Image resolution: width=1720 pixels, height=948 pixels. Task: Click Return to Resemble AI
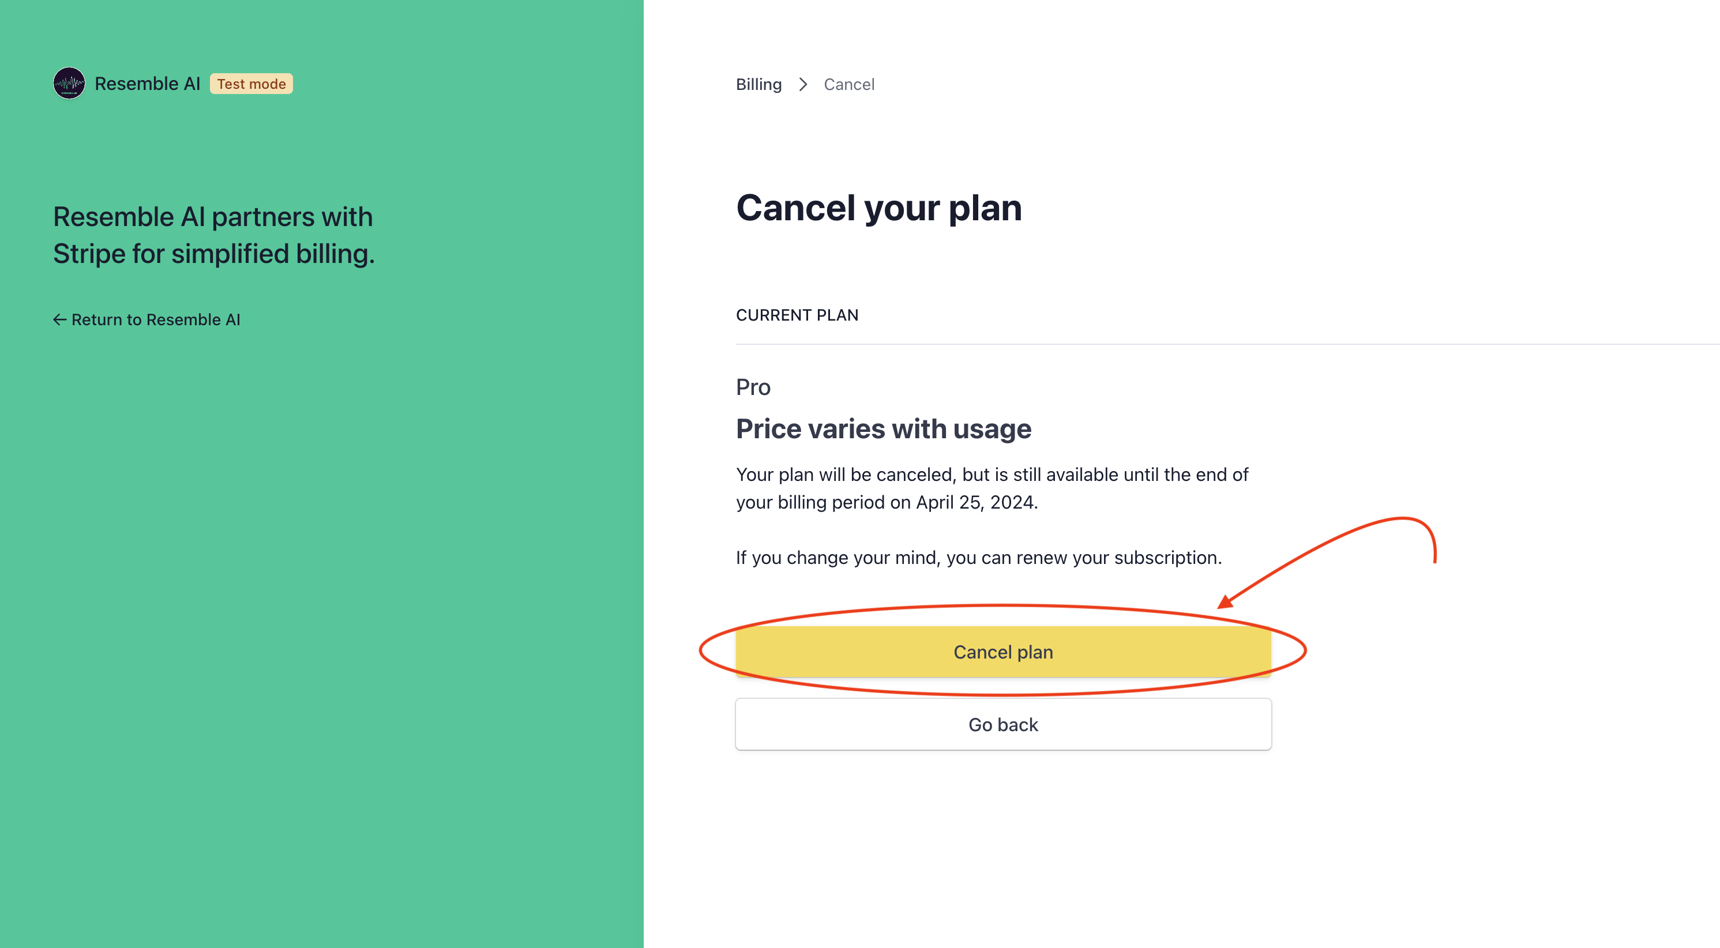coord(155,319)
